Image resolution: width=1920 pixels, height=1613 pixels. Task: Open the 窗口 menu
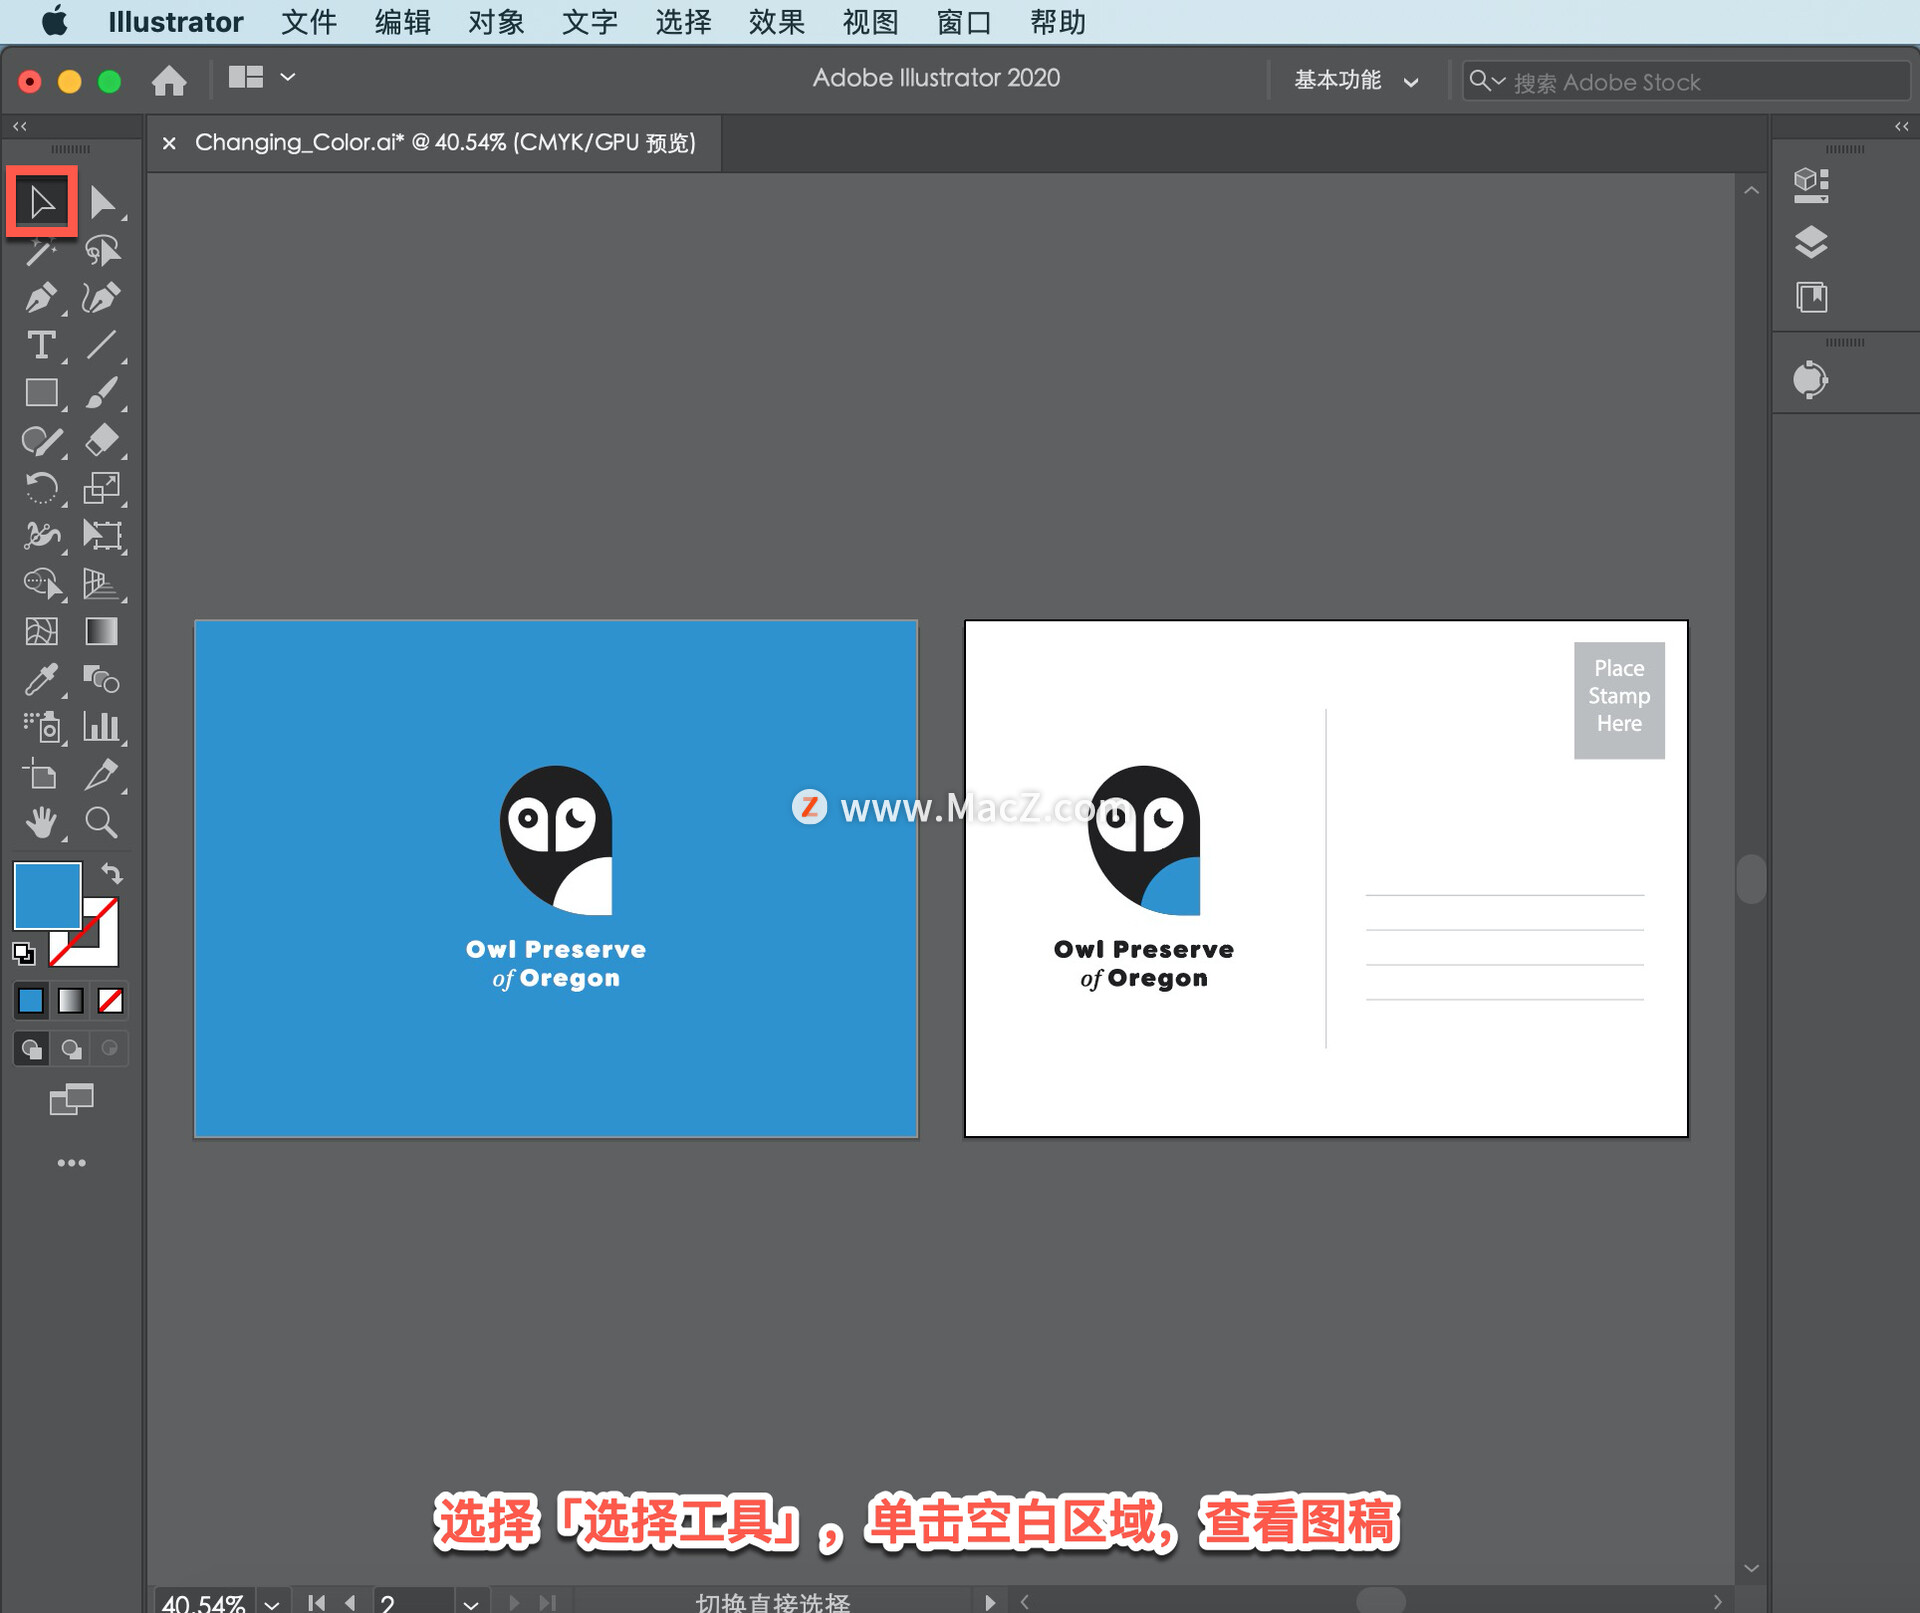[963, 22]
